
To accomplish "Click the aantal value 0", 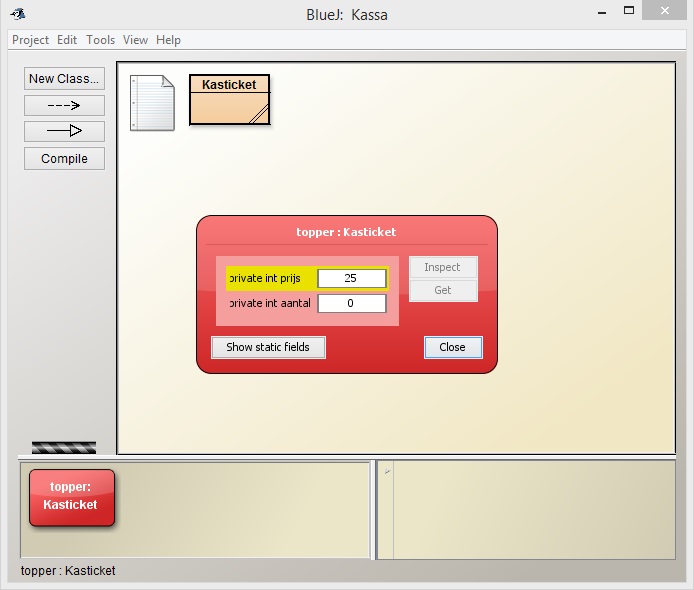I will click(351, 303).
